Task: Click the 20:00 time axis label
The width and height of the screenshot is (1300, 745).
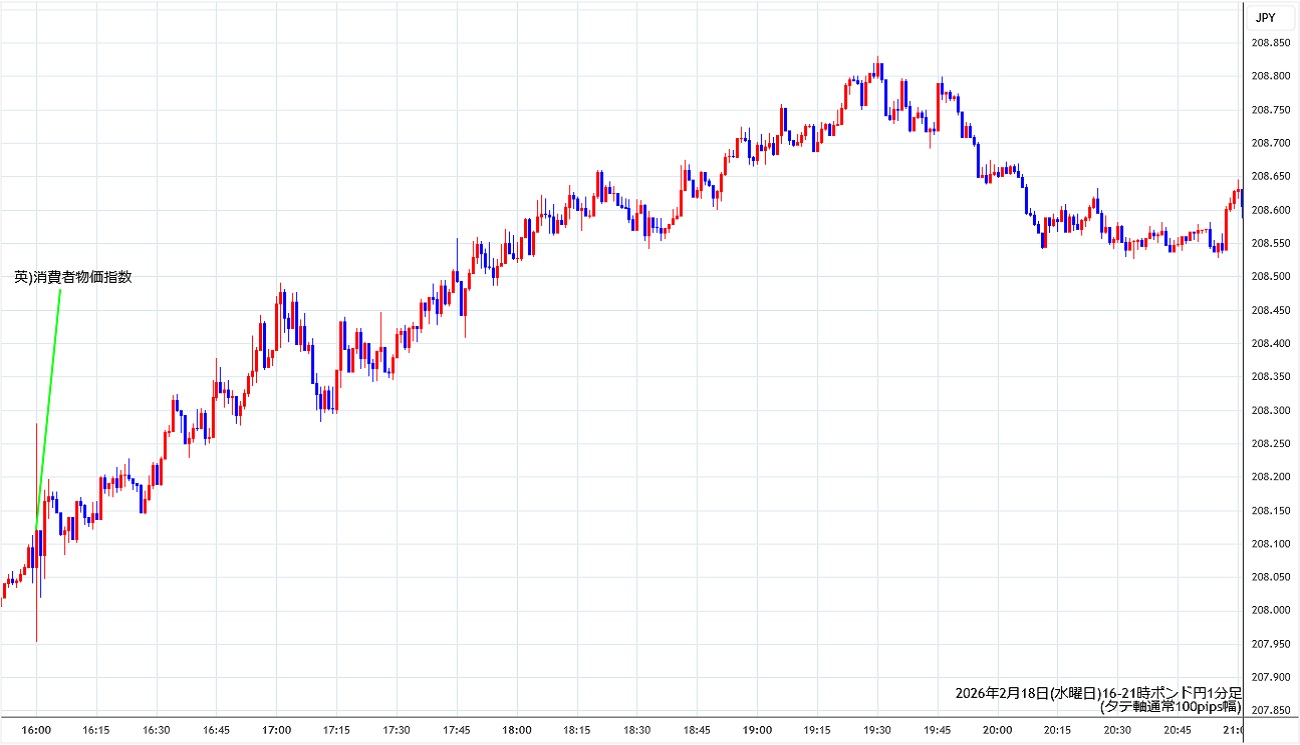Action: pos(998,730)
